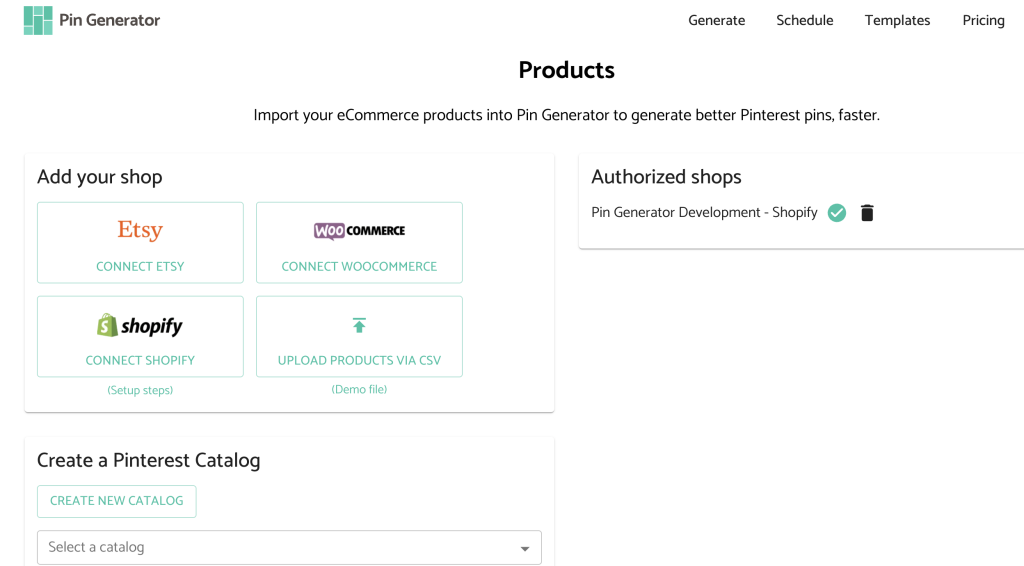Click the Shopify logo
Image resolution: width=1024 pixels, height=566 pixels.
(x=140, y=325)
